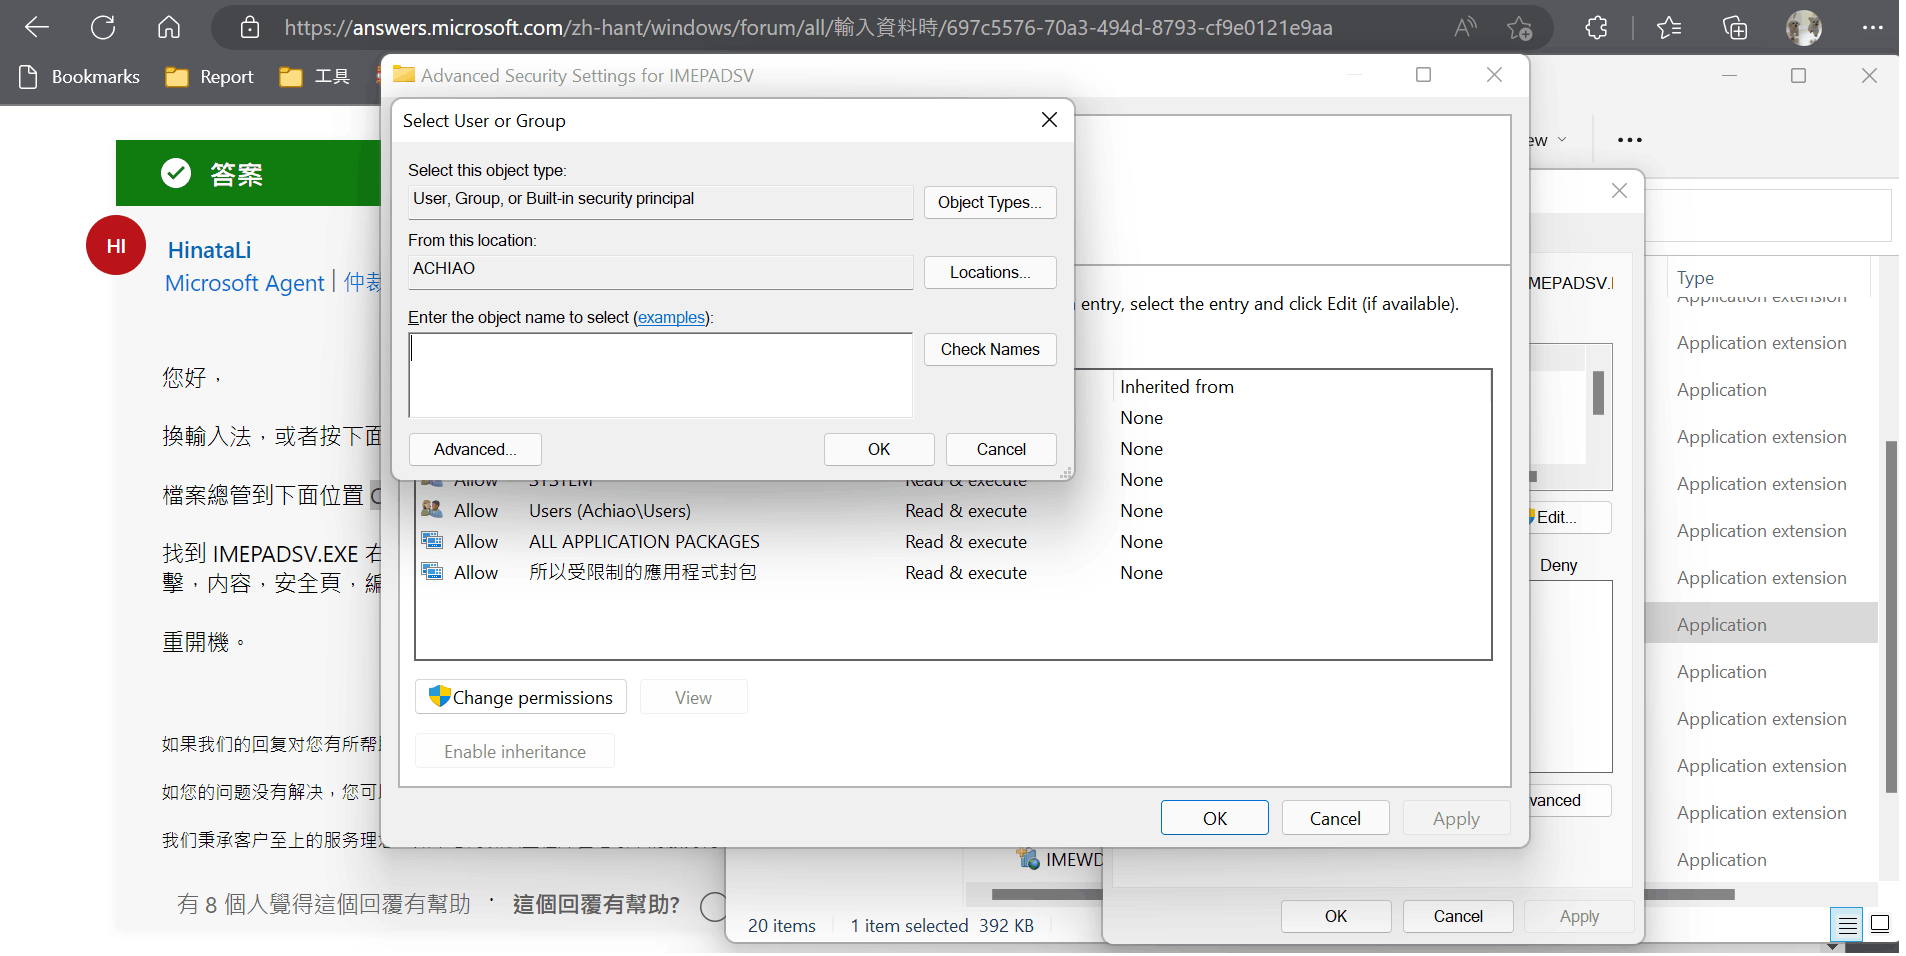Open the Favorites list icon
The image size is (1906, 956).
1669,27
